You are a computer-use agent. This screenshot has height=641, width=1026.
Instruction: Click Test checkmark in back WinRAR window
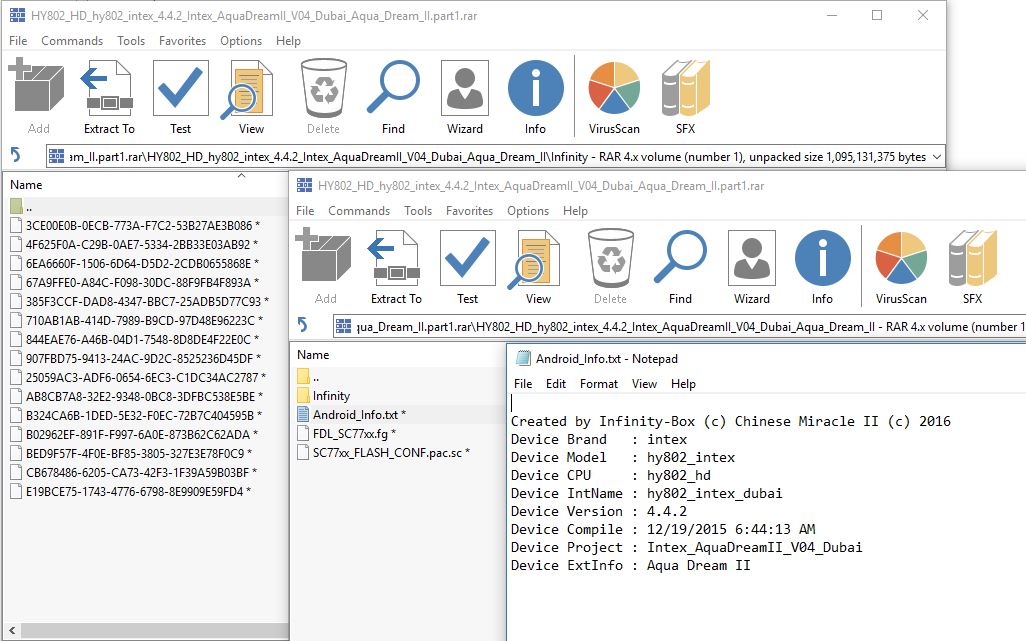click(180, 88)
